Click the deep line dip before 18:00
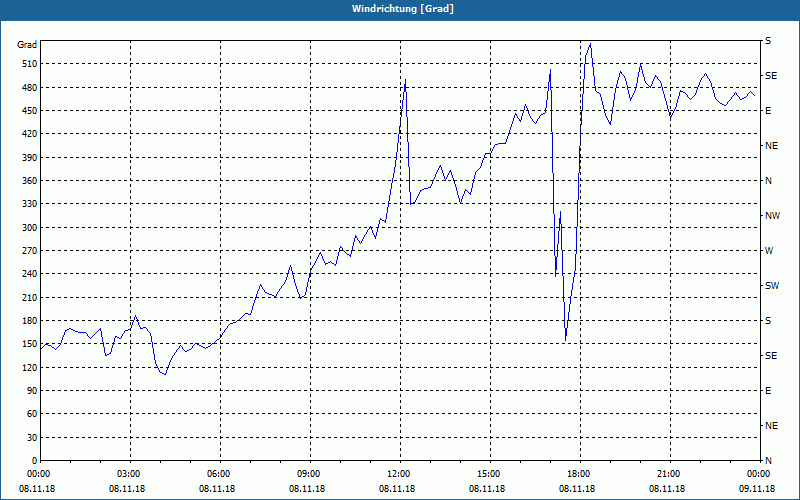Viewport: 800px width, 500px height. [x=565, y=340]
